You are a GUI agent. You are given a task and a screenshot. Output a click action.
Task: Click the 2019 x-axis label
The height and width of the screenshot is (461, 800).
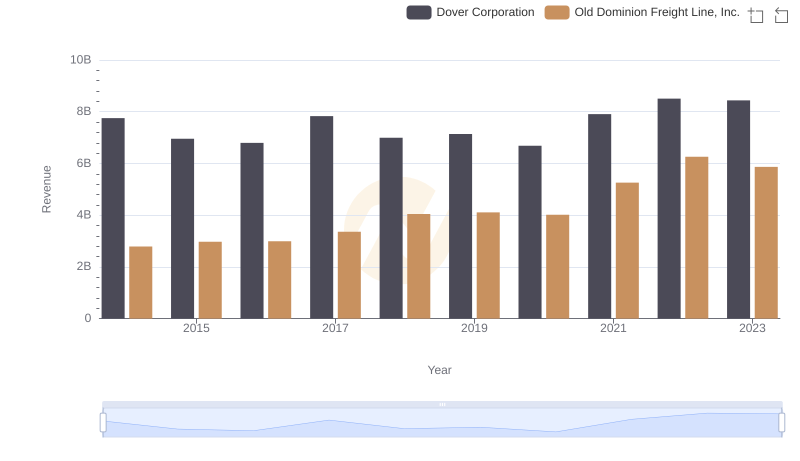tap(474, 328)
